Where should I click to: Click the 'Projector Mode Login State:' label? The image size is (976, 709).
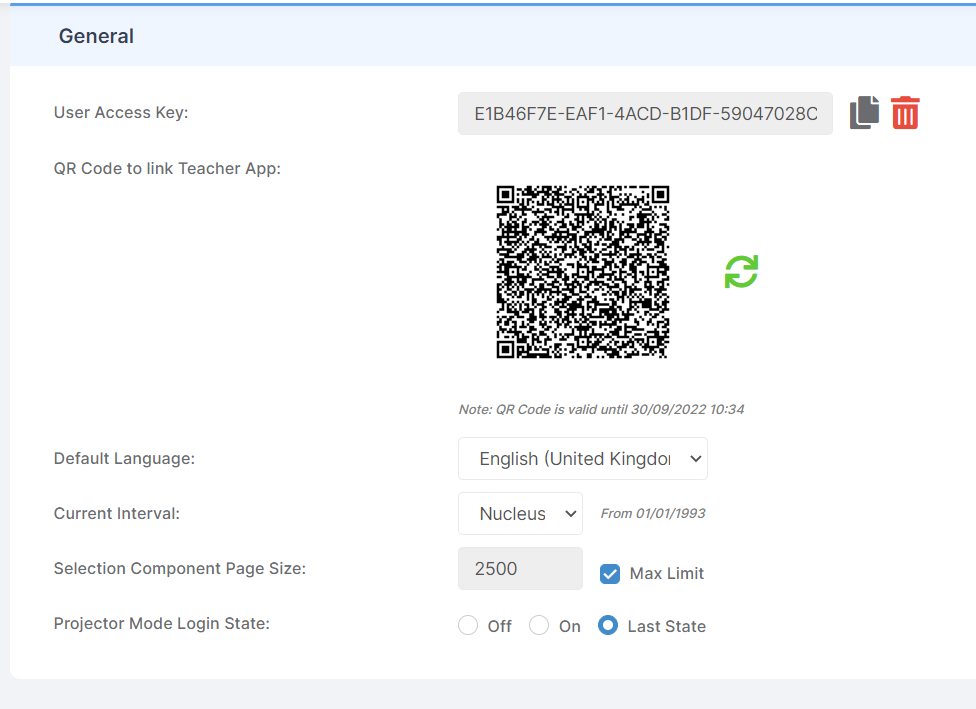[x=162, y=624]
